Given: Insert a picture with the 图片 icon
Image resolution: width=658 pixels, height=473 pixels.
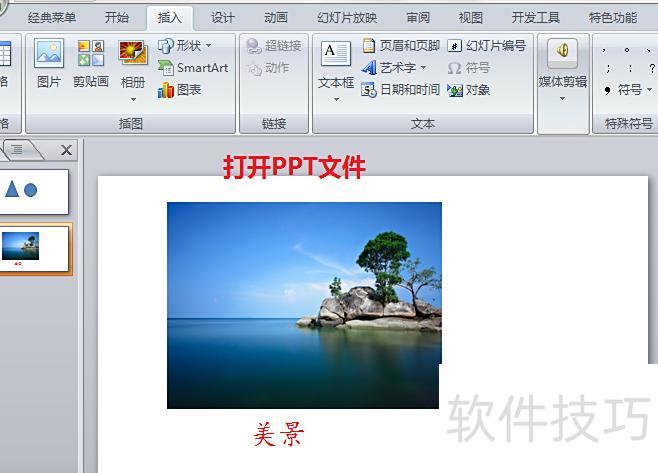Looking at the screenshot, I should click(49, 63).
